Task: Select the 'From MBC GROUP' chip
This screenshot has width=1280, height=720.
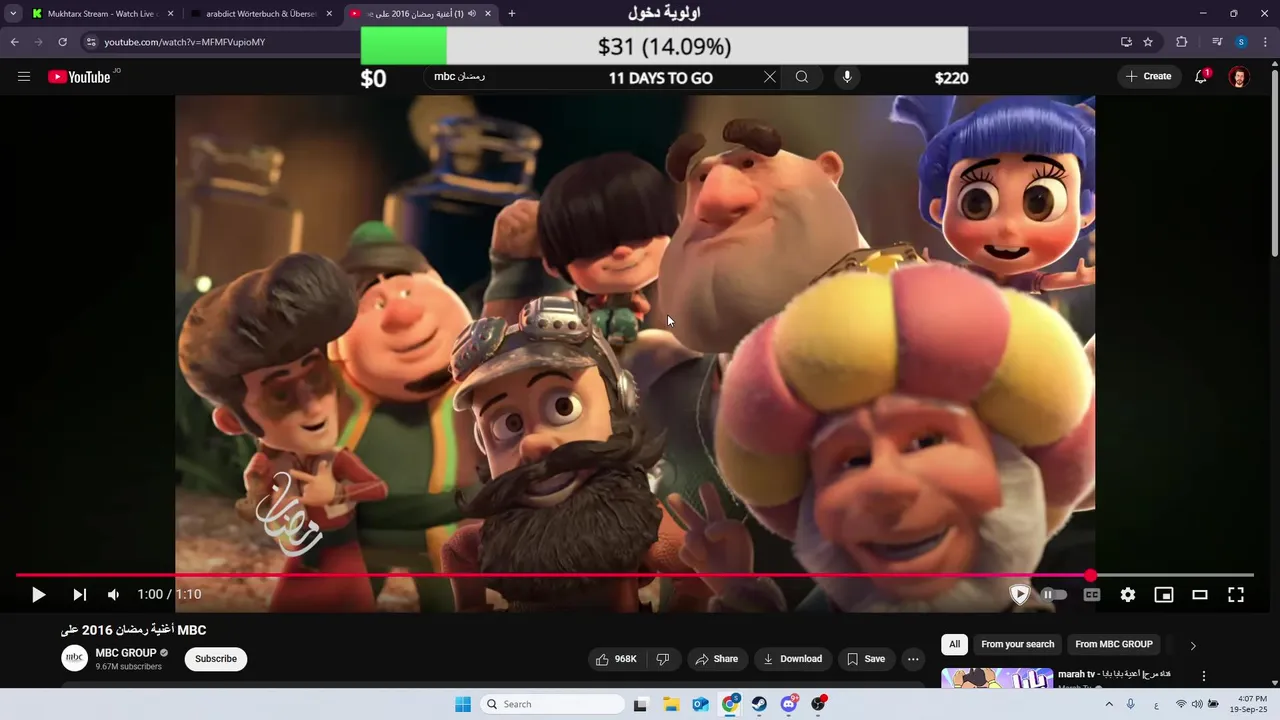Action: tap(1114, 645)
